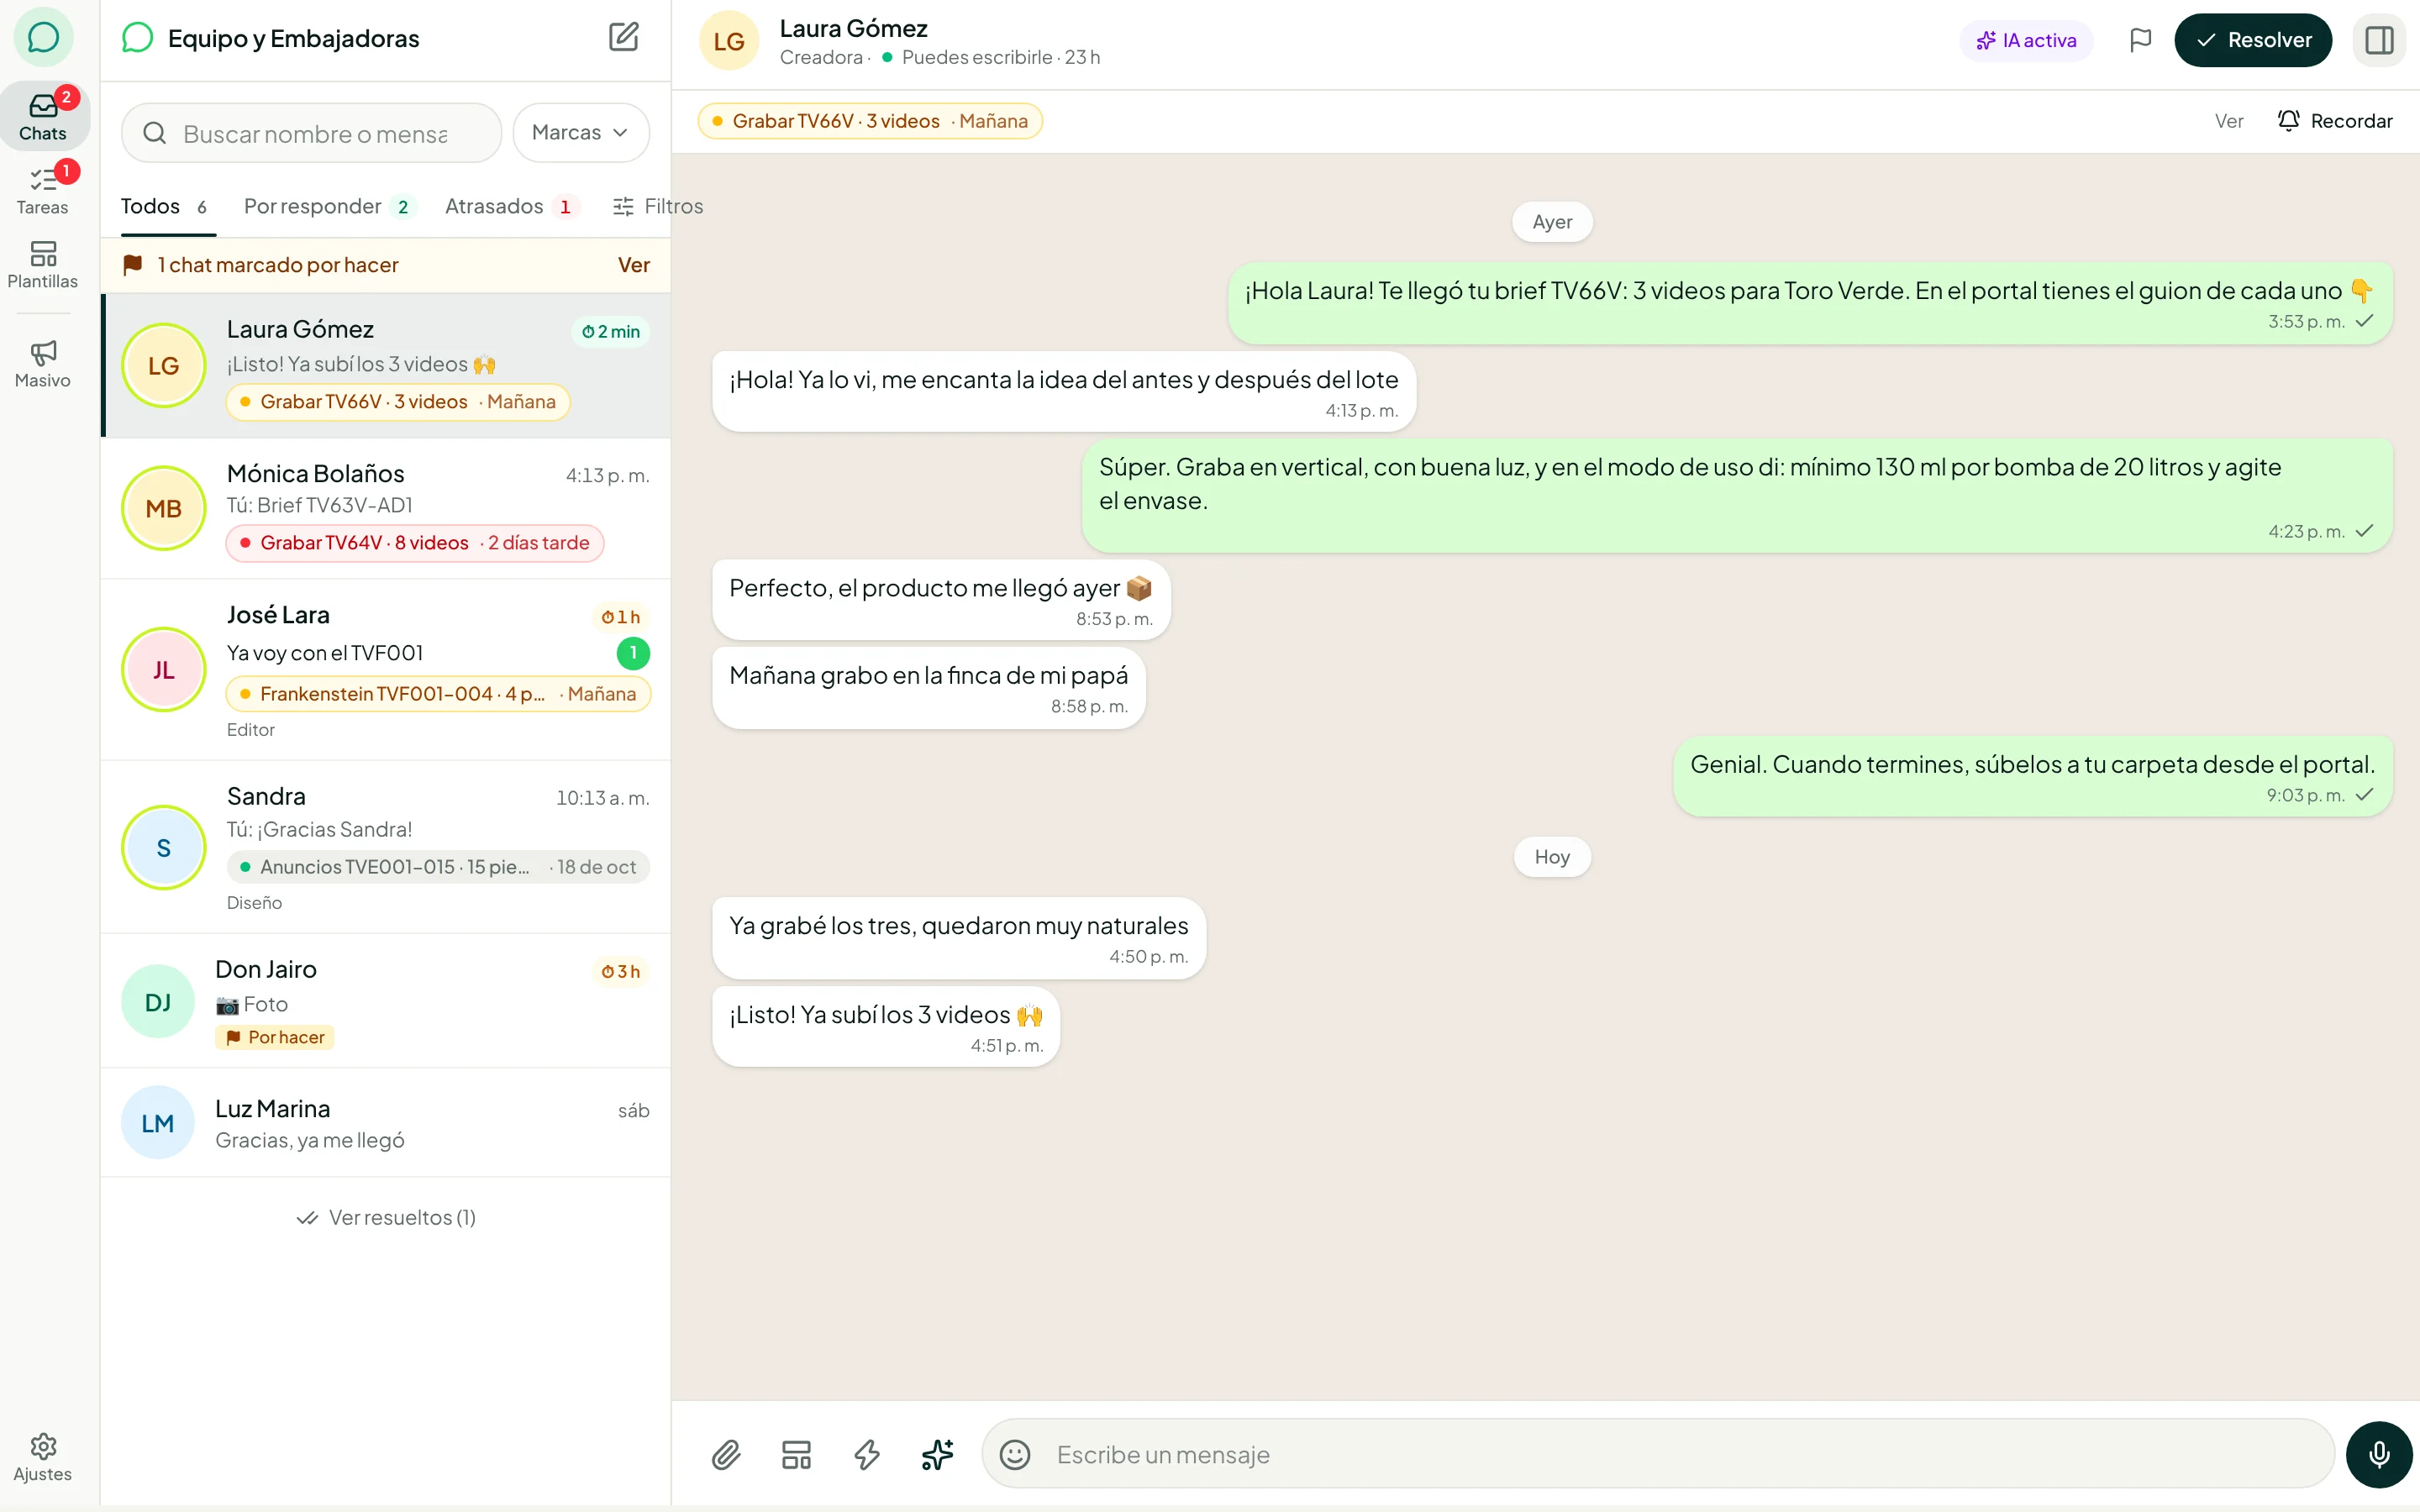Open the Chats inbox in sidebar
The width and height of the screenshot is (2420, 1512).
pos(43,116)
